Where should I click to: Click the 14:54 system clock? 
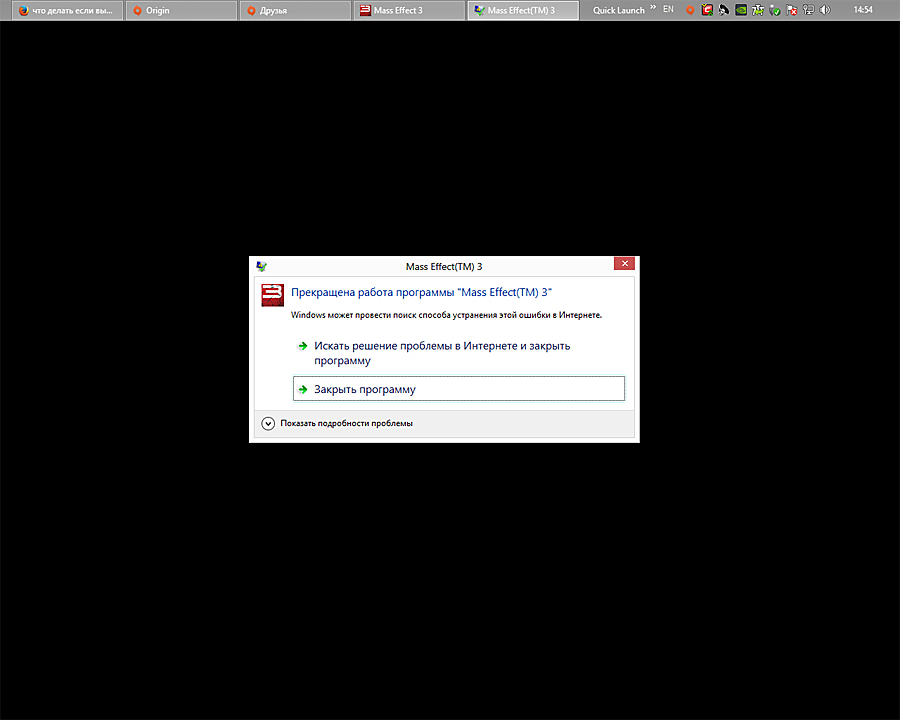click(863, 10)
